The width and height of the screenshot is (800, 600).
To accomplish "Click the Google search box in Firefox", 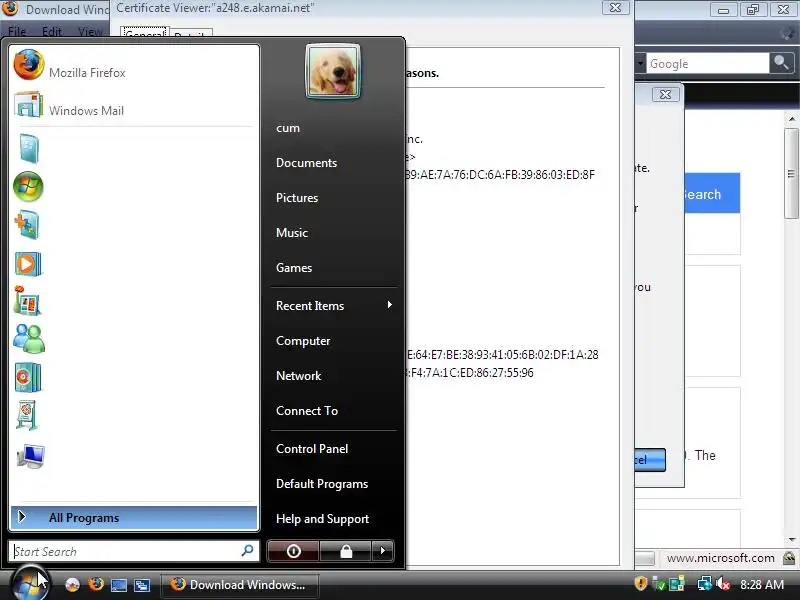I will tap(707, 64).
